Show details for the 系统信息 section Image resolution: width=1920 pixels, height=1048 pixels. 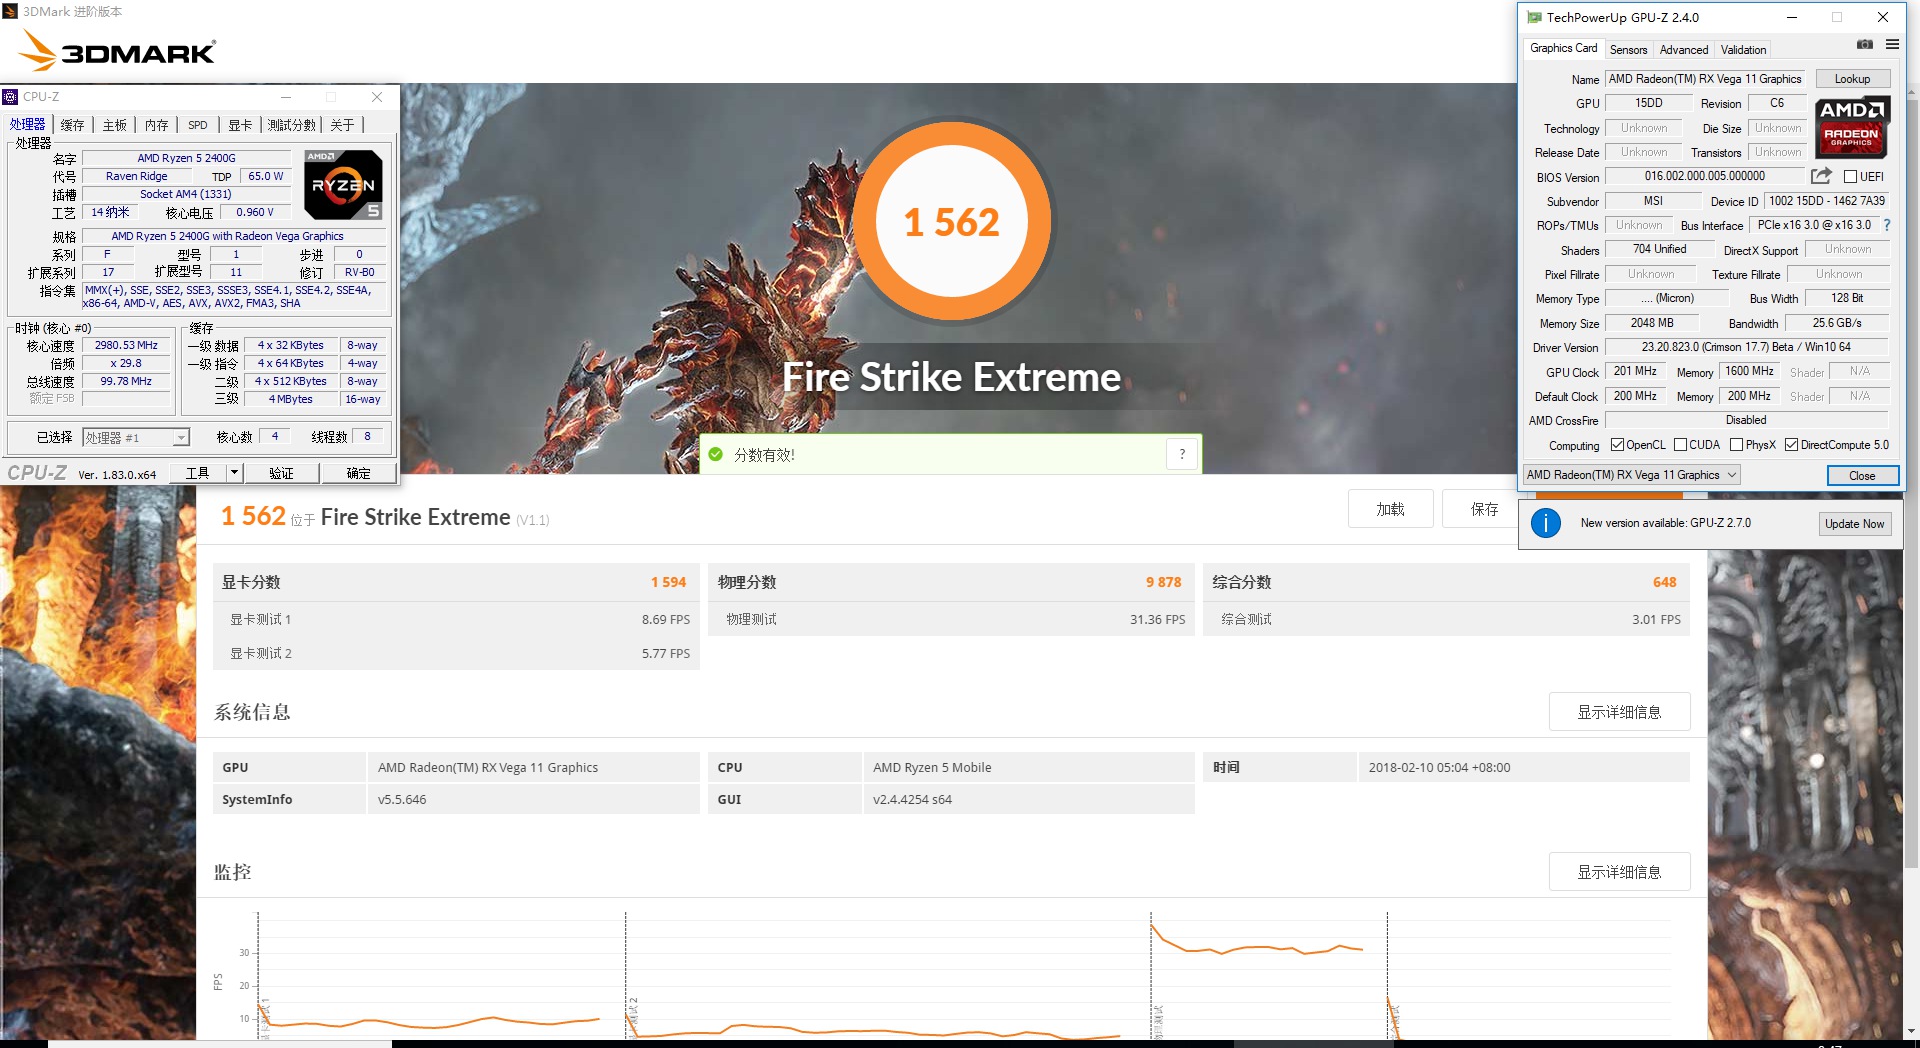tap(1619, 712)
